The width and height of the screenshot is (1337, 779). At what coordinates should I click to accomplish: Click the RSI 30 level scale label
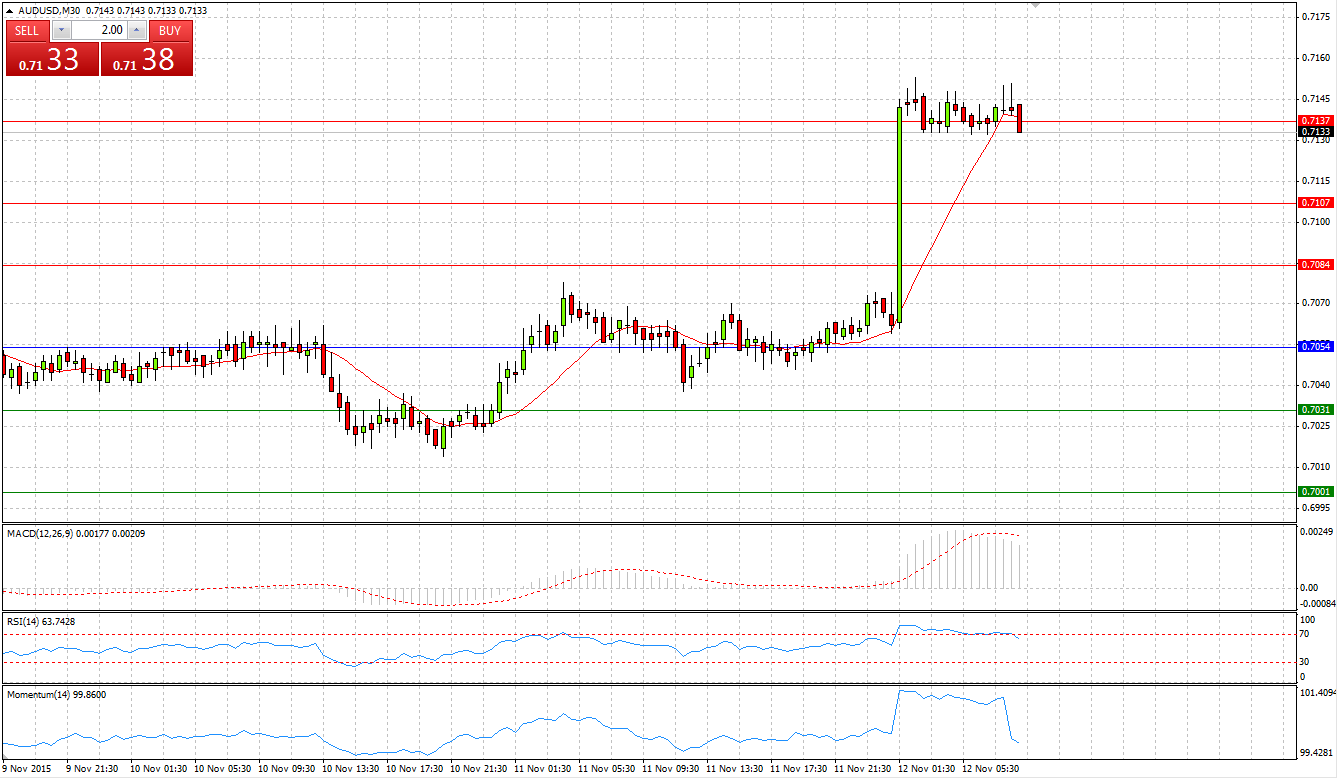[x=1304, y=662]
